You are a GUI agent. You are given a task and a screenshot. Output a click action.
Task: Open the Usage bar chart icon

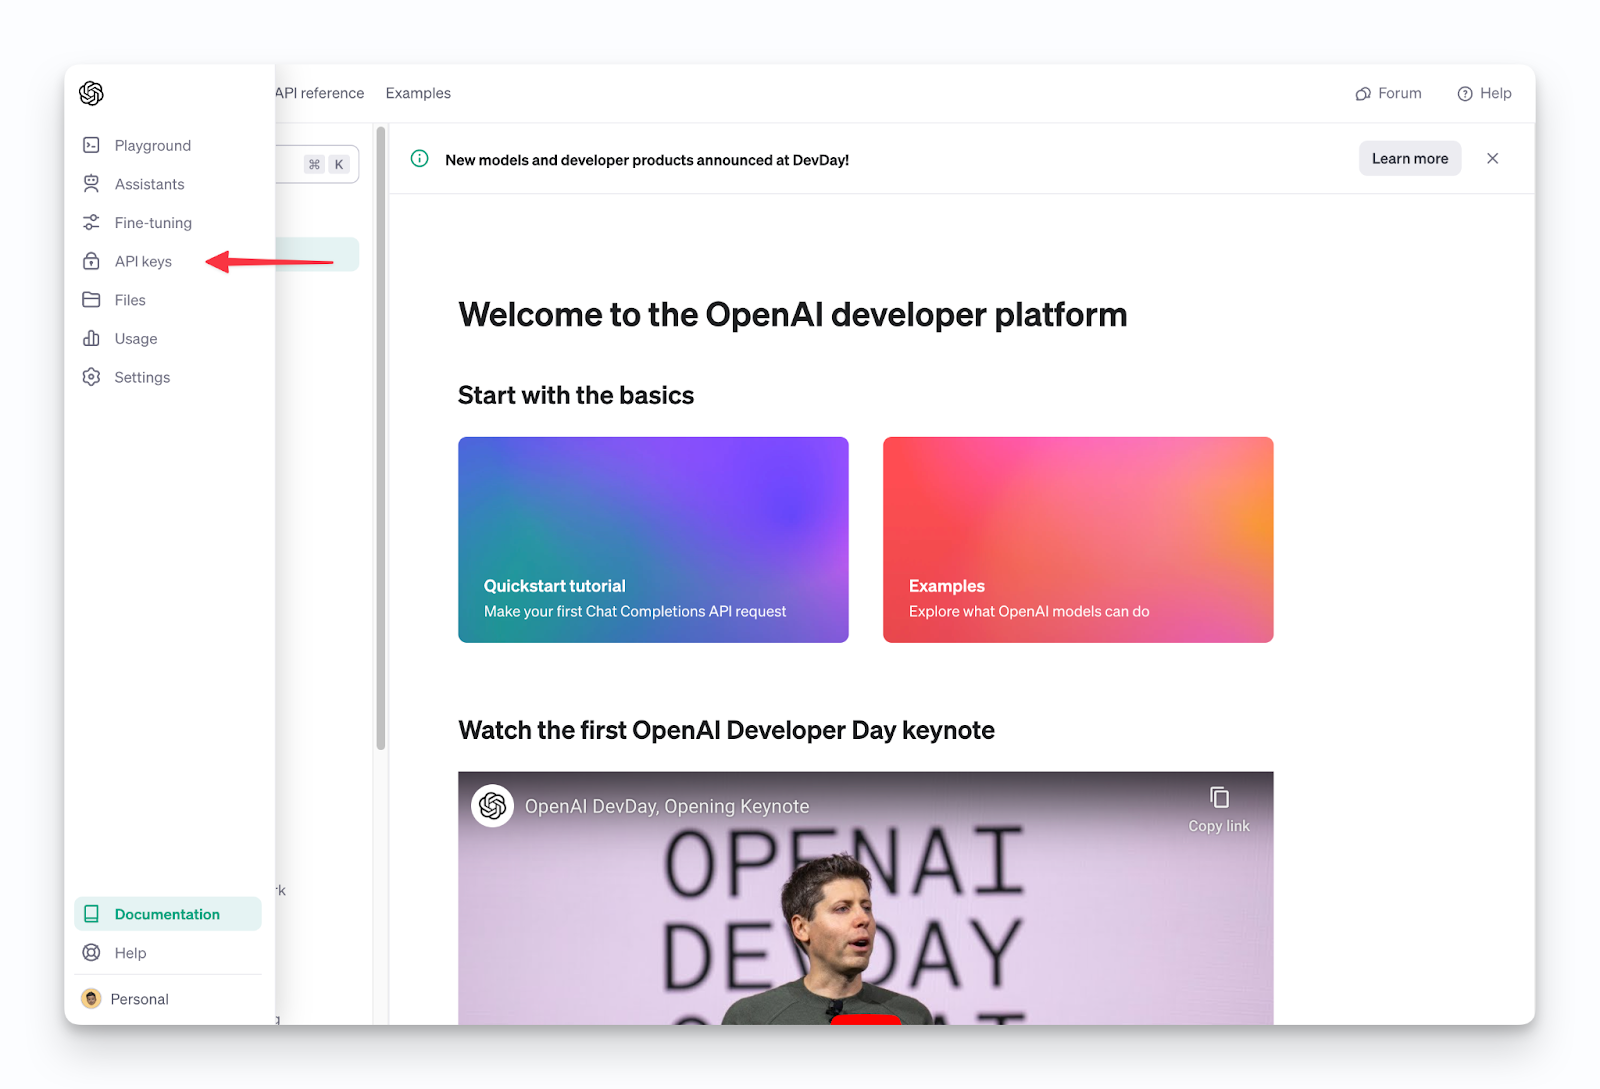[x=91, y=338]
